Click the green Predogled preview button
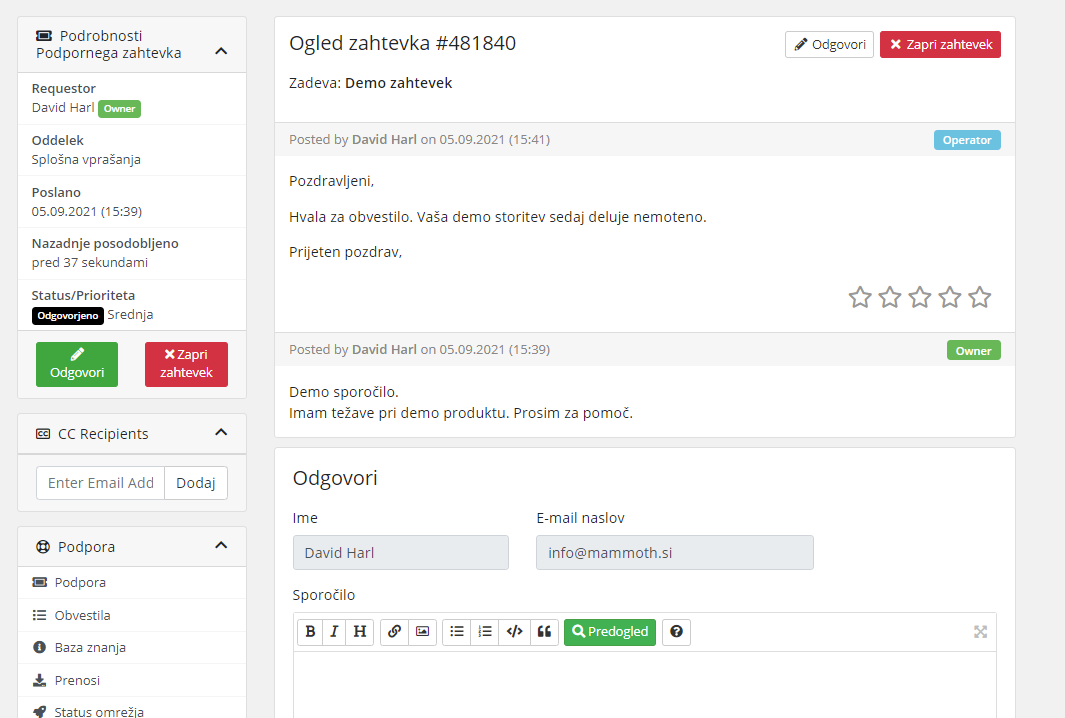The height and width of the screenshot is (718, 1065). [x=610, y=632]
